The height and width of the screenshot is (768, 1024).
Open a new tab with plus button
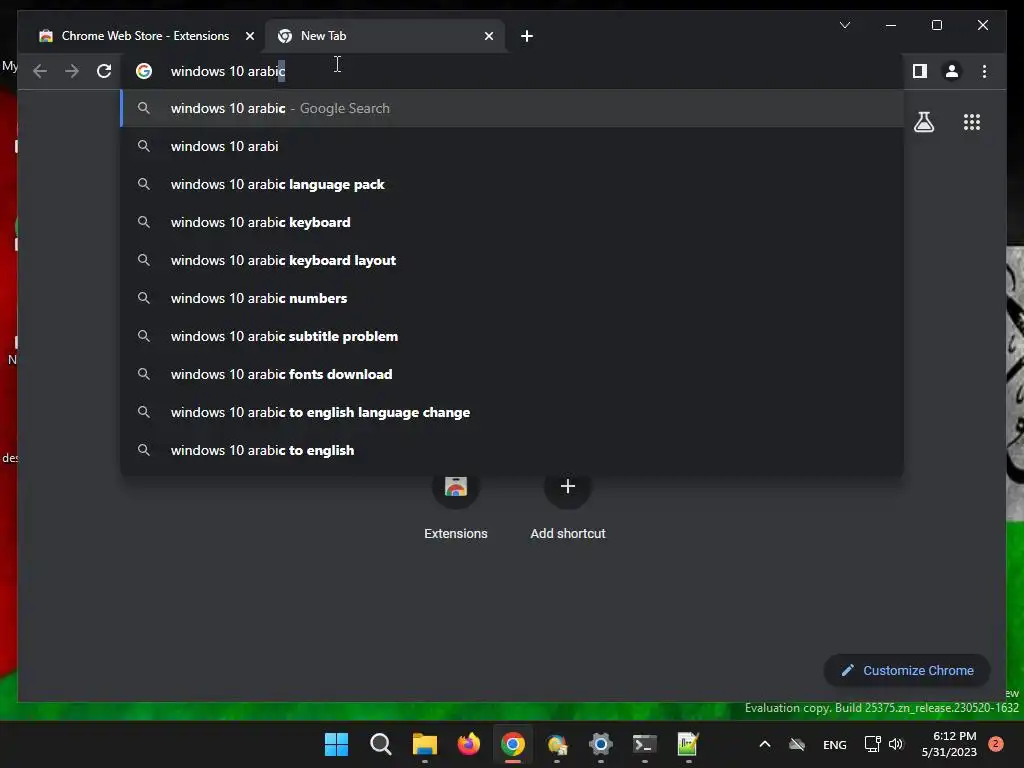click(x=527, y=36)
